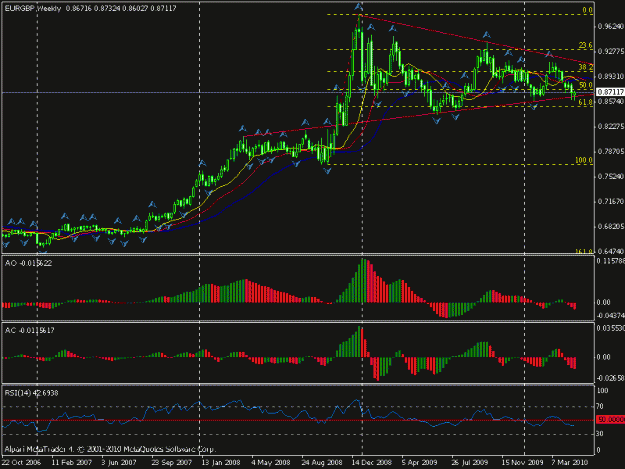Screen dimensions: 625x469
Task: Click the 0.78705 price axis value
Action: (610, 151)
